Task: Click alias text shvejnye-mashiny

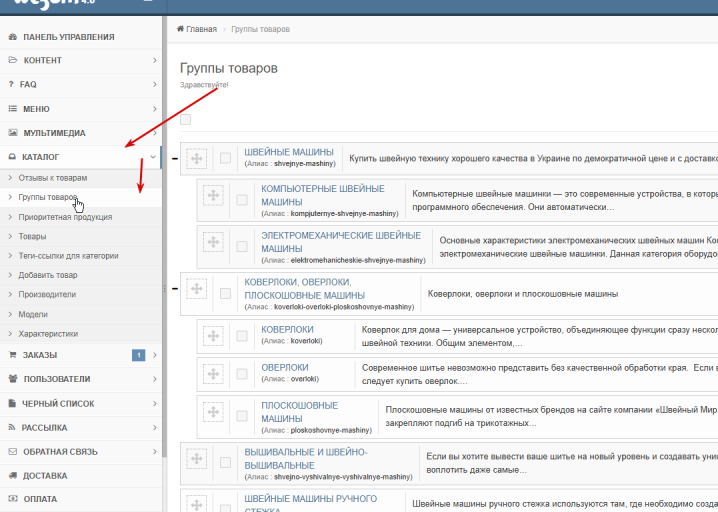Action: (x=304, y=163)
